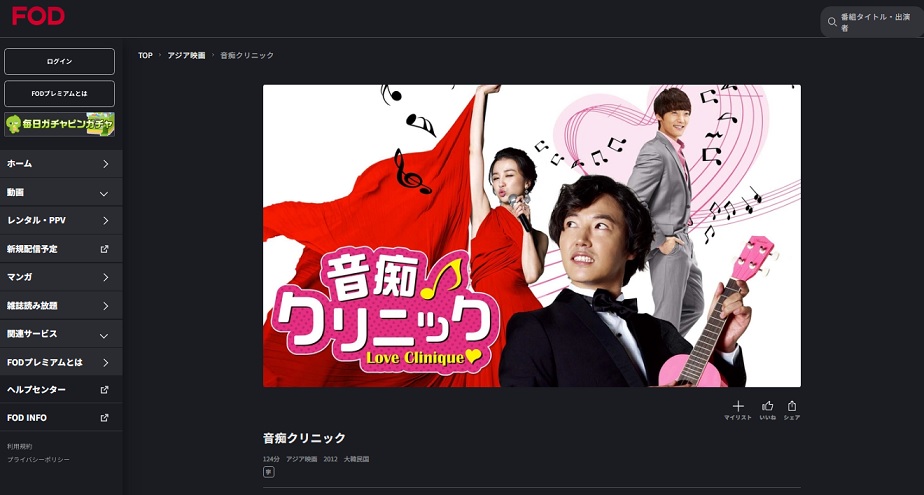
Task: Go to アジア映画 breadcrumb link
Action: 186,55
